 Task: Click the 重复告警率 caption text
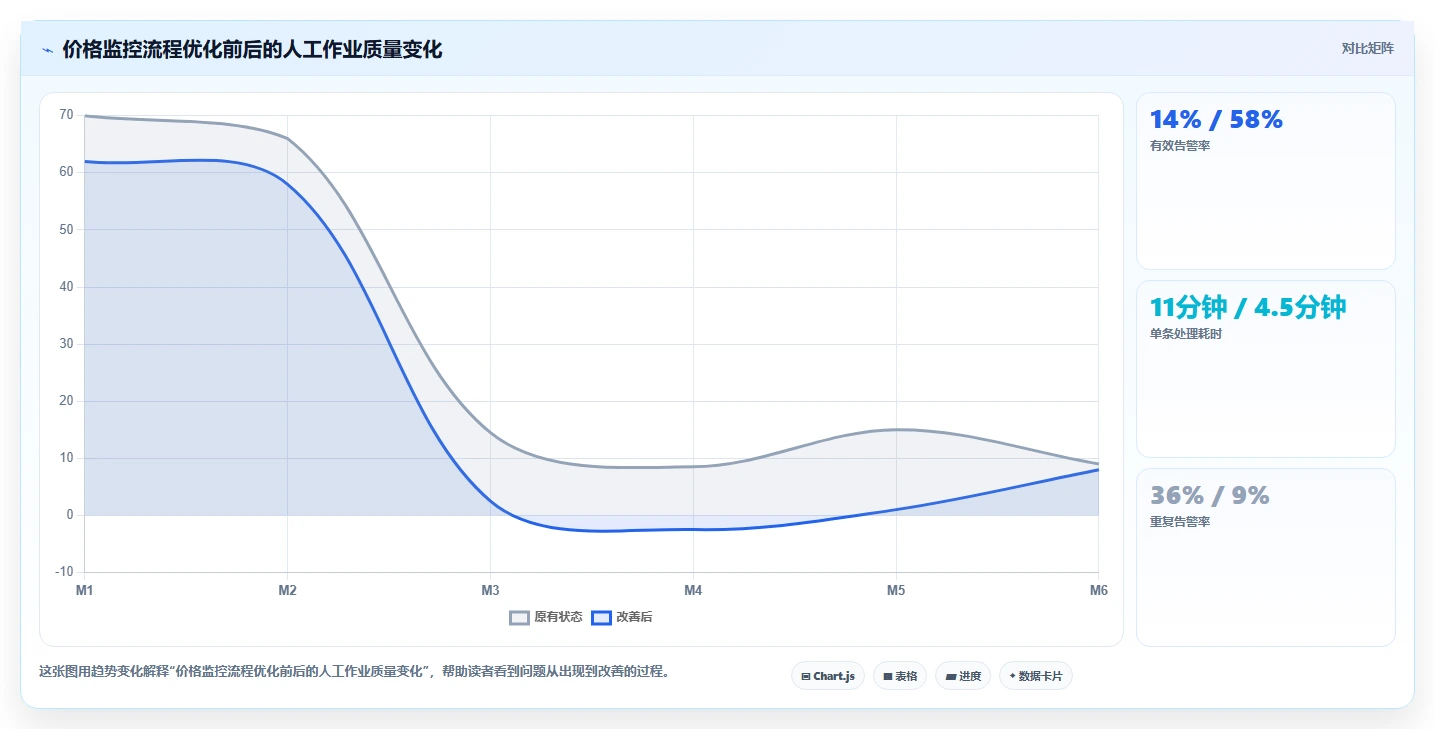tap(1180, 522)
